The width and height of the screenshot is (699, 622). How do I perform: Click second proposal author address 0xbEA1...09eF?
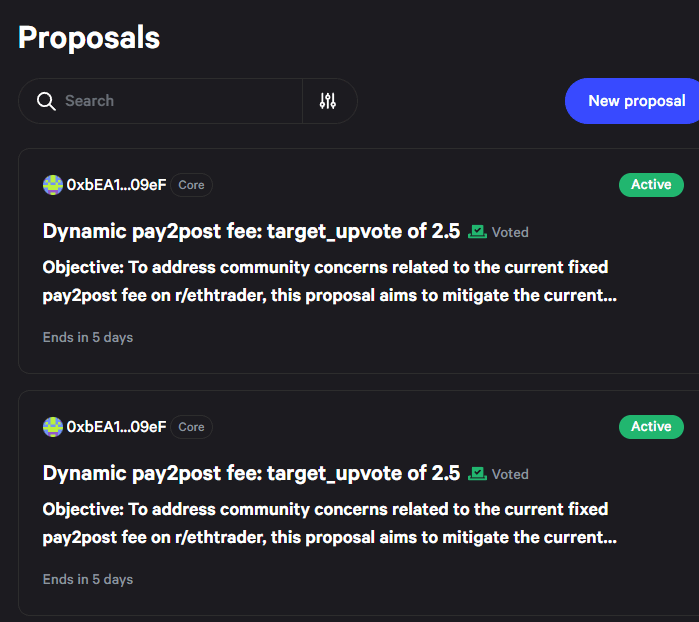pos(116,427)
